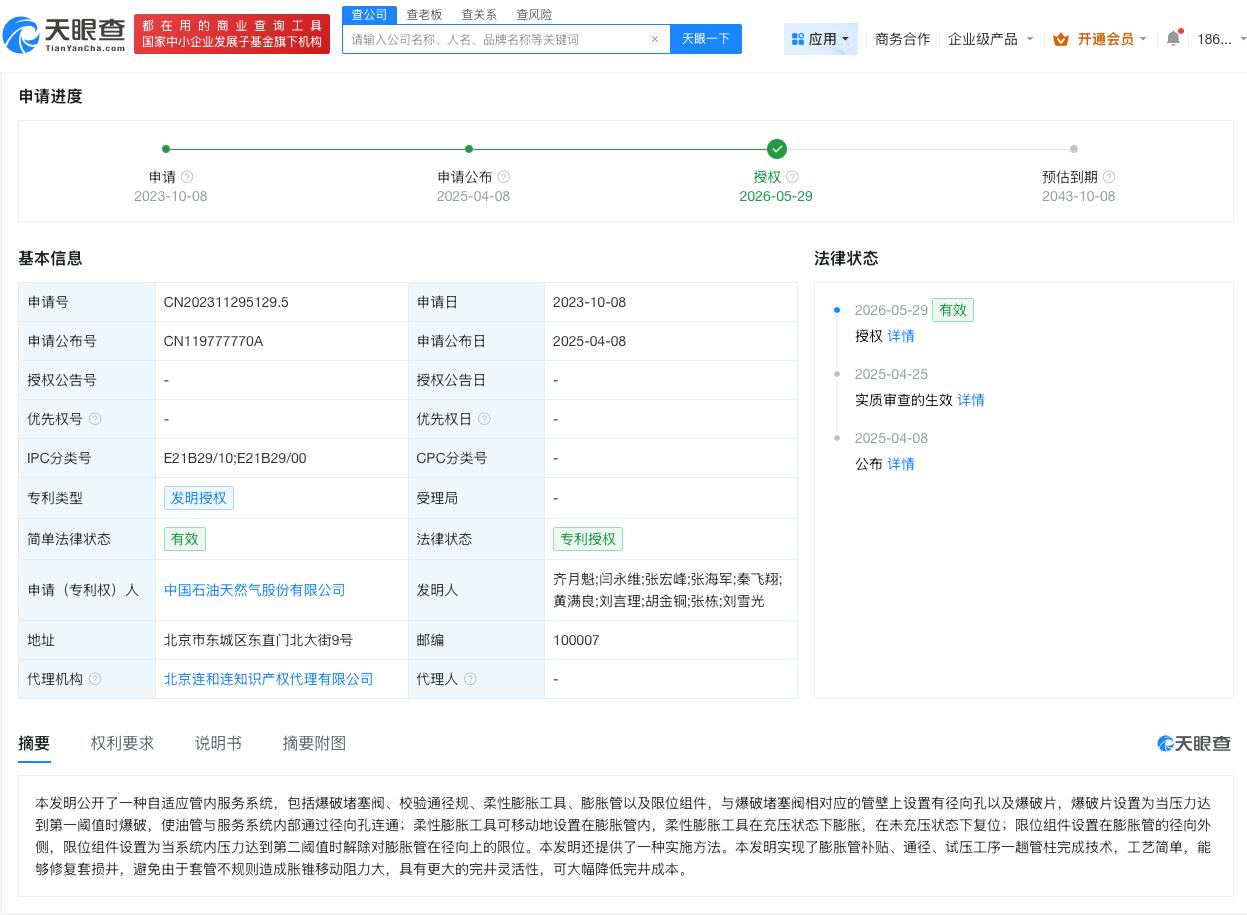Viewport: 1247px width, 915px height.
Task: Click the 预估到期 progress step dot
Action: coord(1074,149)
